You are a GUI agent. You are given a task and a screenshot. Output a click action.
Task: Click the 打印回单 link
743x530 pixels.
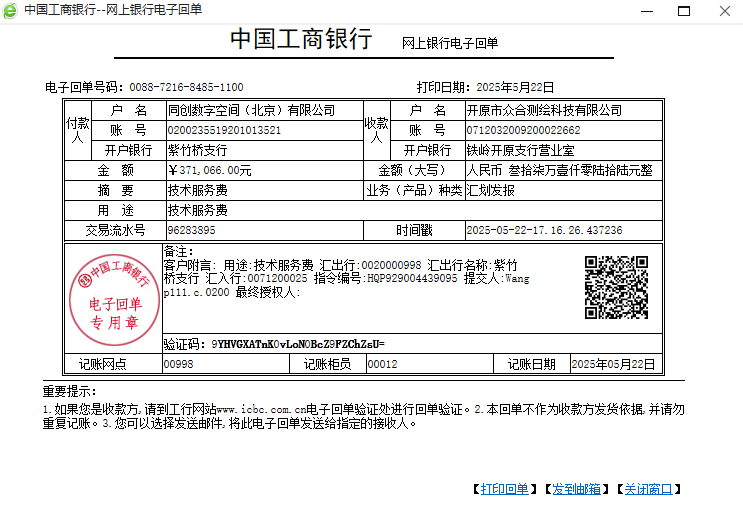505,489
